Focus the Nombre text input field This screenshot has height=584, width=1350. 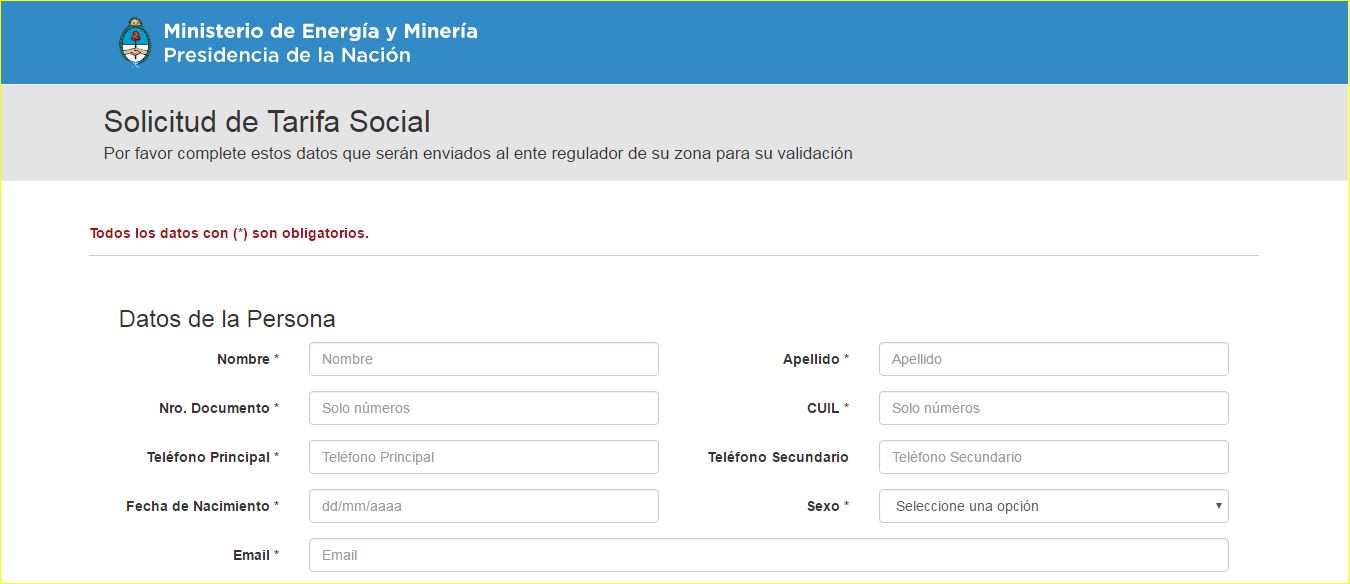[483, 359]
